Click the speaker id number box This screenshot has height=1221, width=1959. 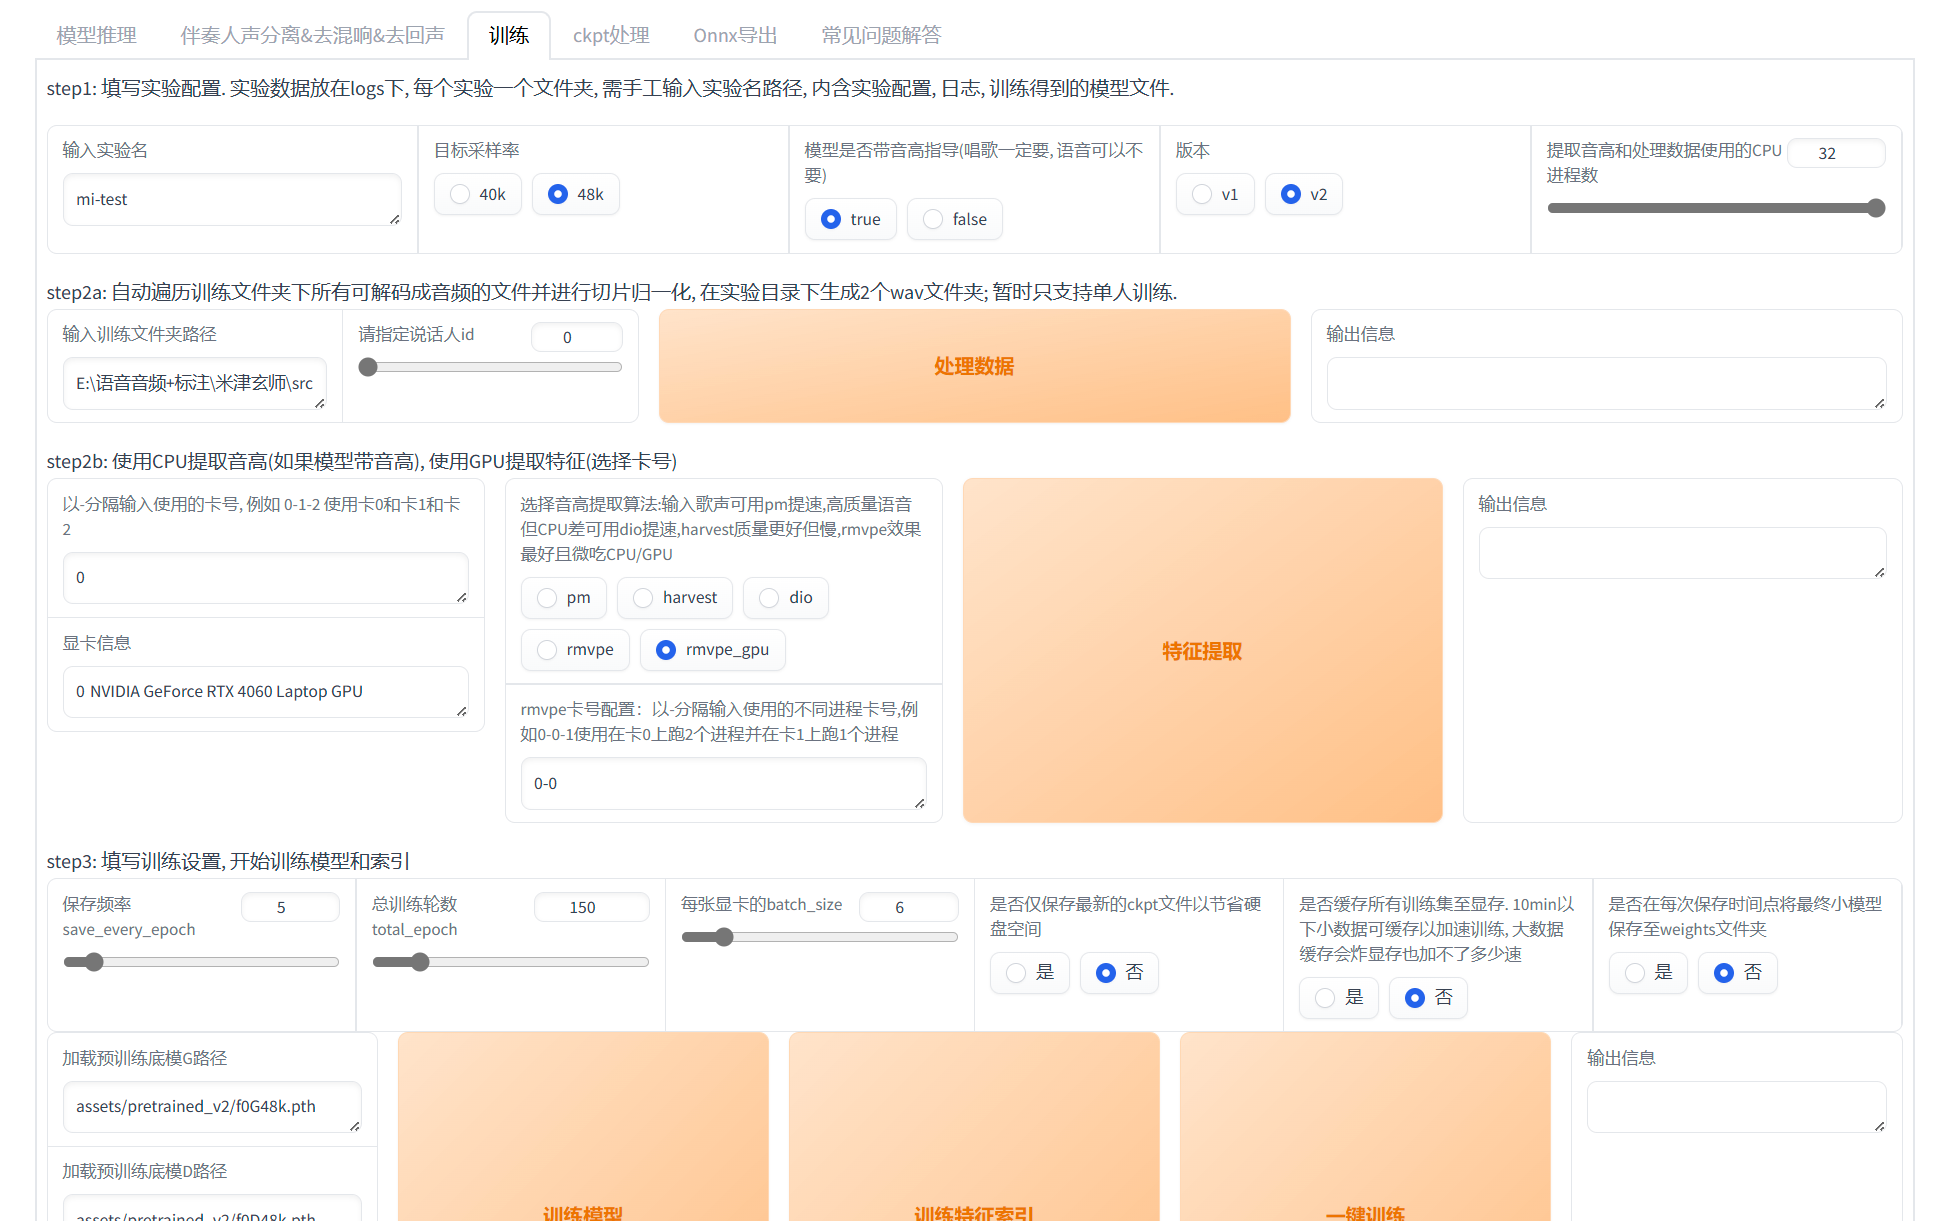pyautogui.click(x=576, y=337)
